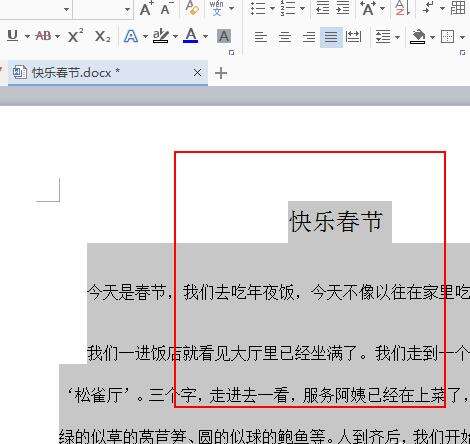Screen dimensions: 470x444
Task: Open the font settings dialog launcher
Action: point(232,52)
